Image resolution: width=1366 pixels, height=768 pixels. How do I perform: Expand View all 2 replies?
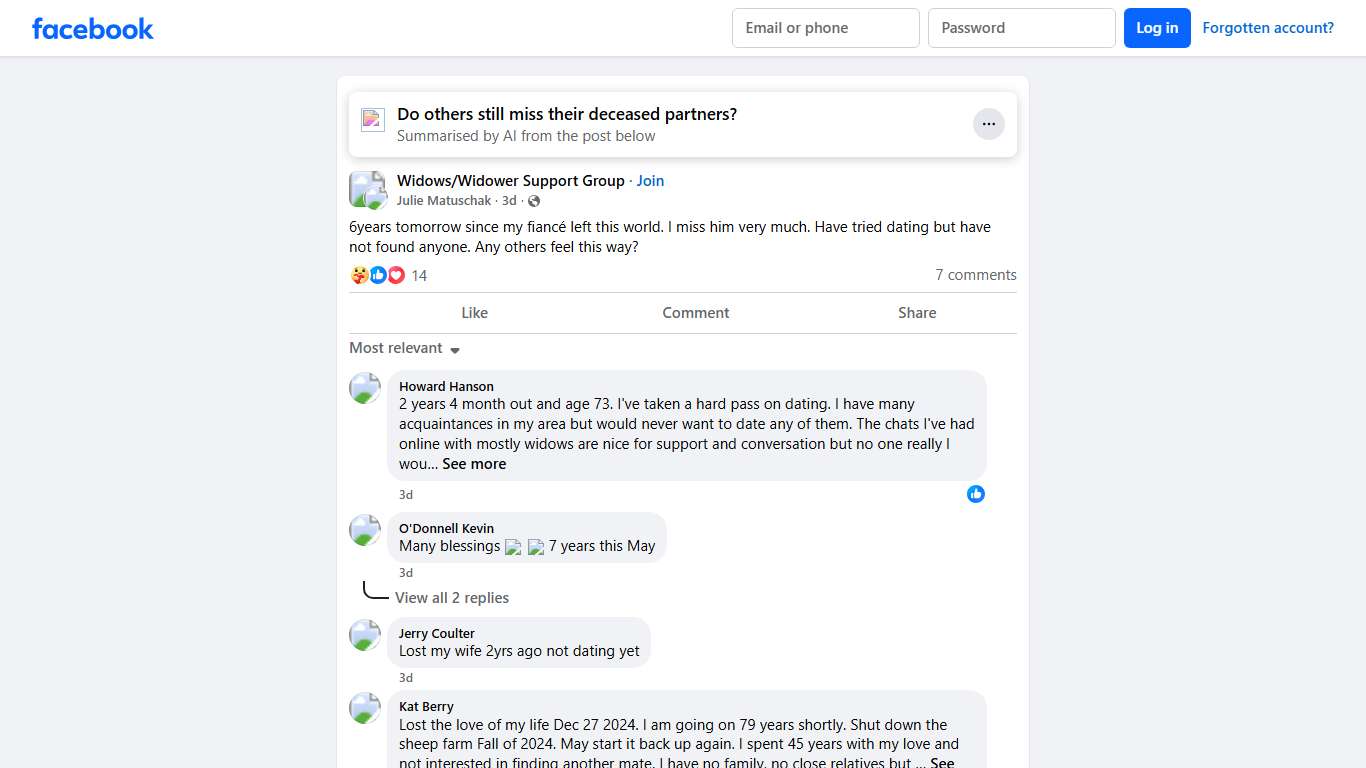[x=451, y=598]
